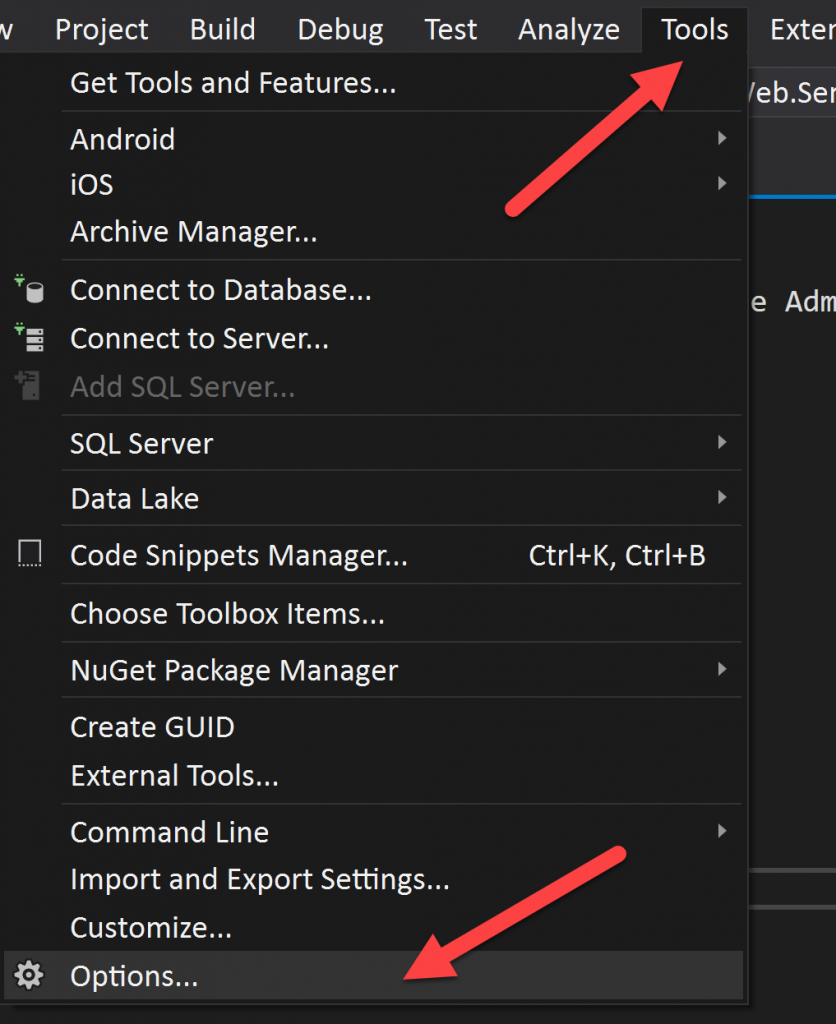This screenshot has width=836, height=1024.
Task: Click the Connect to Server icon
Action: [29, 338]
